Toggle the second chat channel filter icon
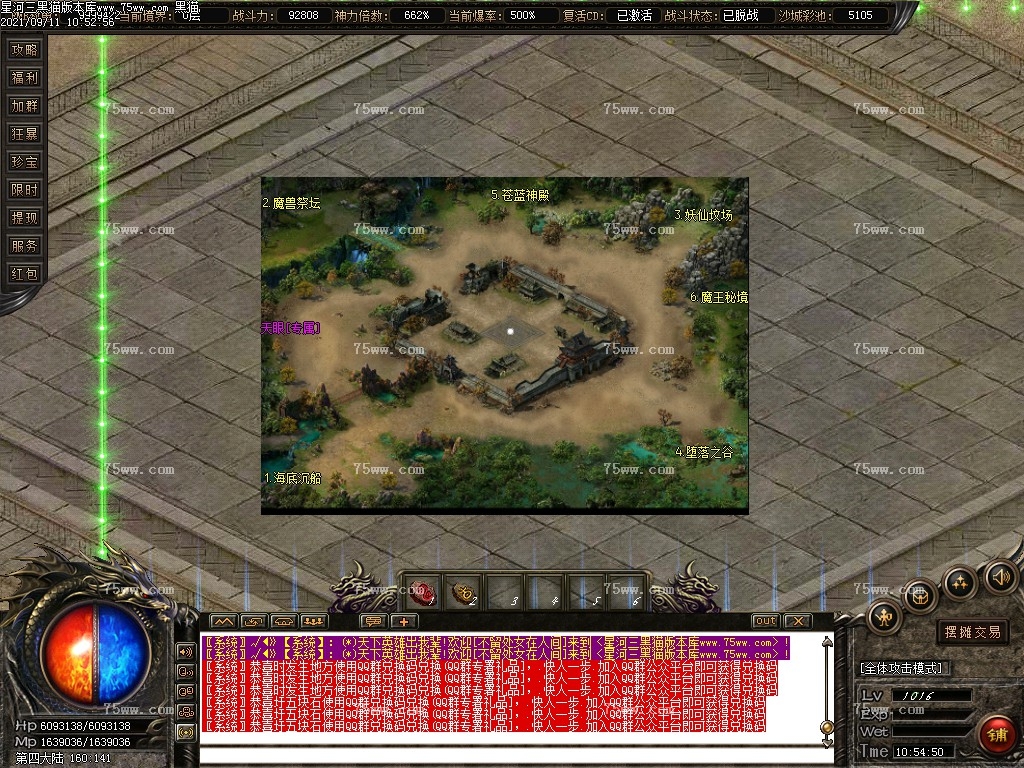This screenshot has height=768, width=1024. tap(185, 671)
